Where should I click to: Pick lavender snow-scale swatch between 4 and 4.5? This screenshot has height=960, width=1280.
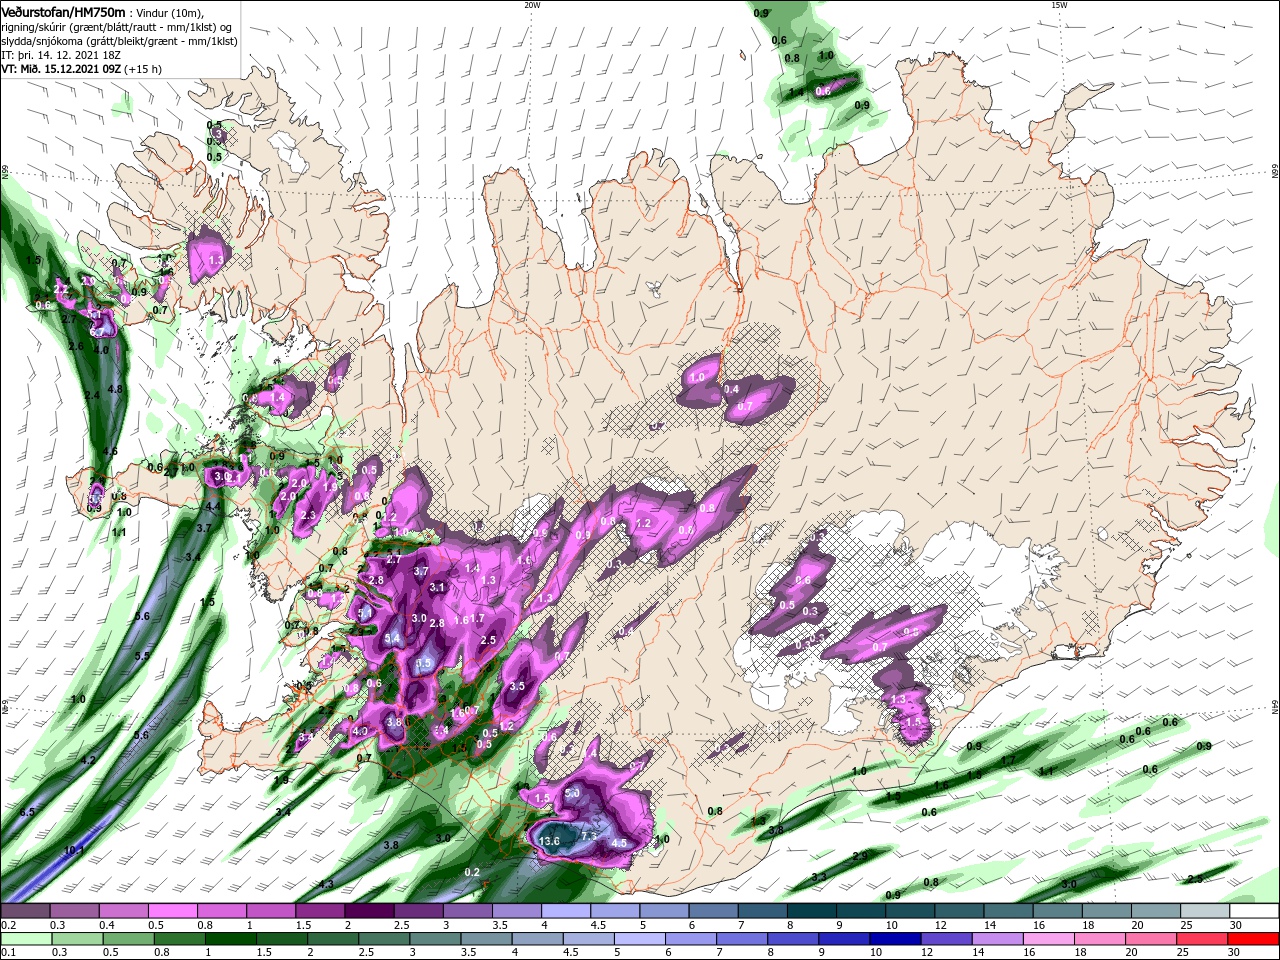coord(566,911)
